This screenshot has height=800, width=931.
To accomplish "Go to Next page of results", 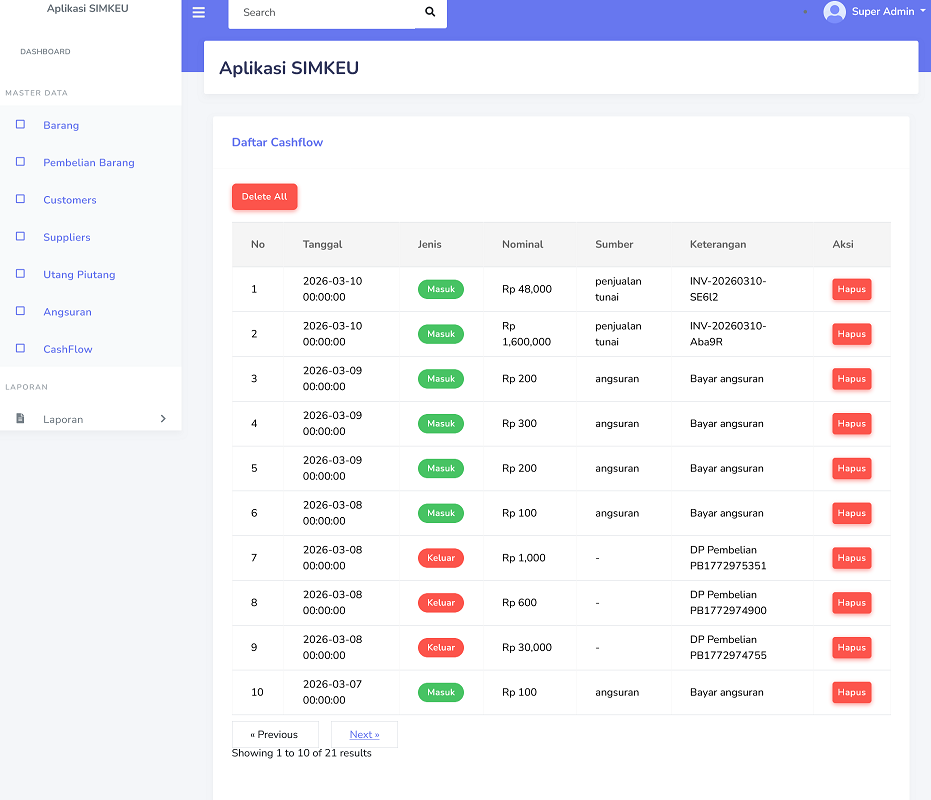I will [364, 735].
